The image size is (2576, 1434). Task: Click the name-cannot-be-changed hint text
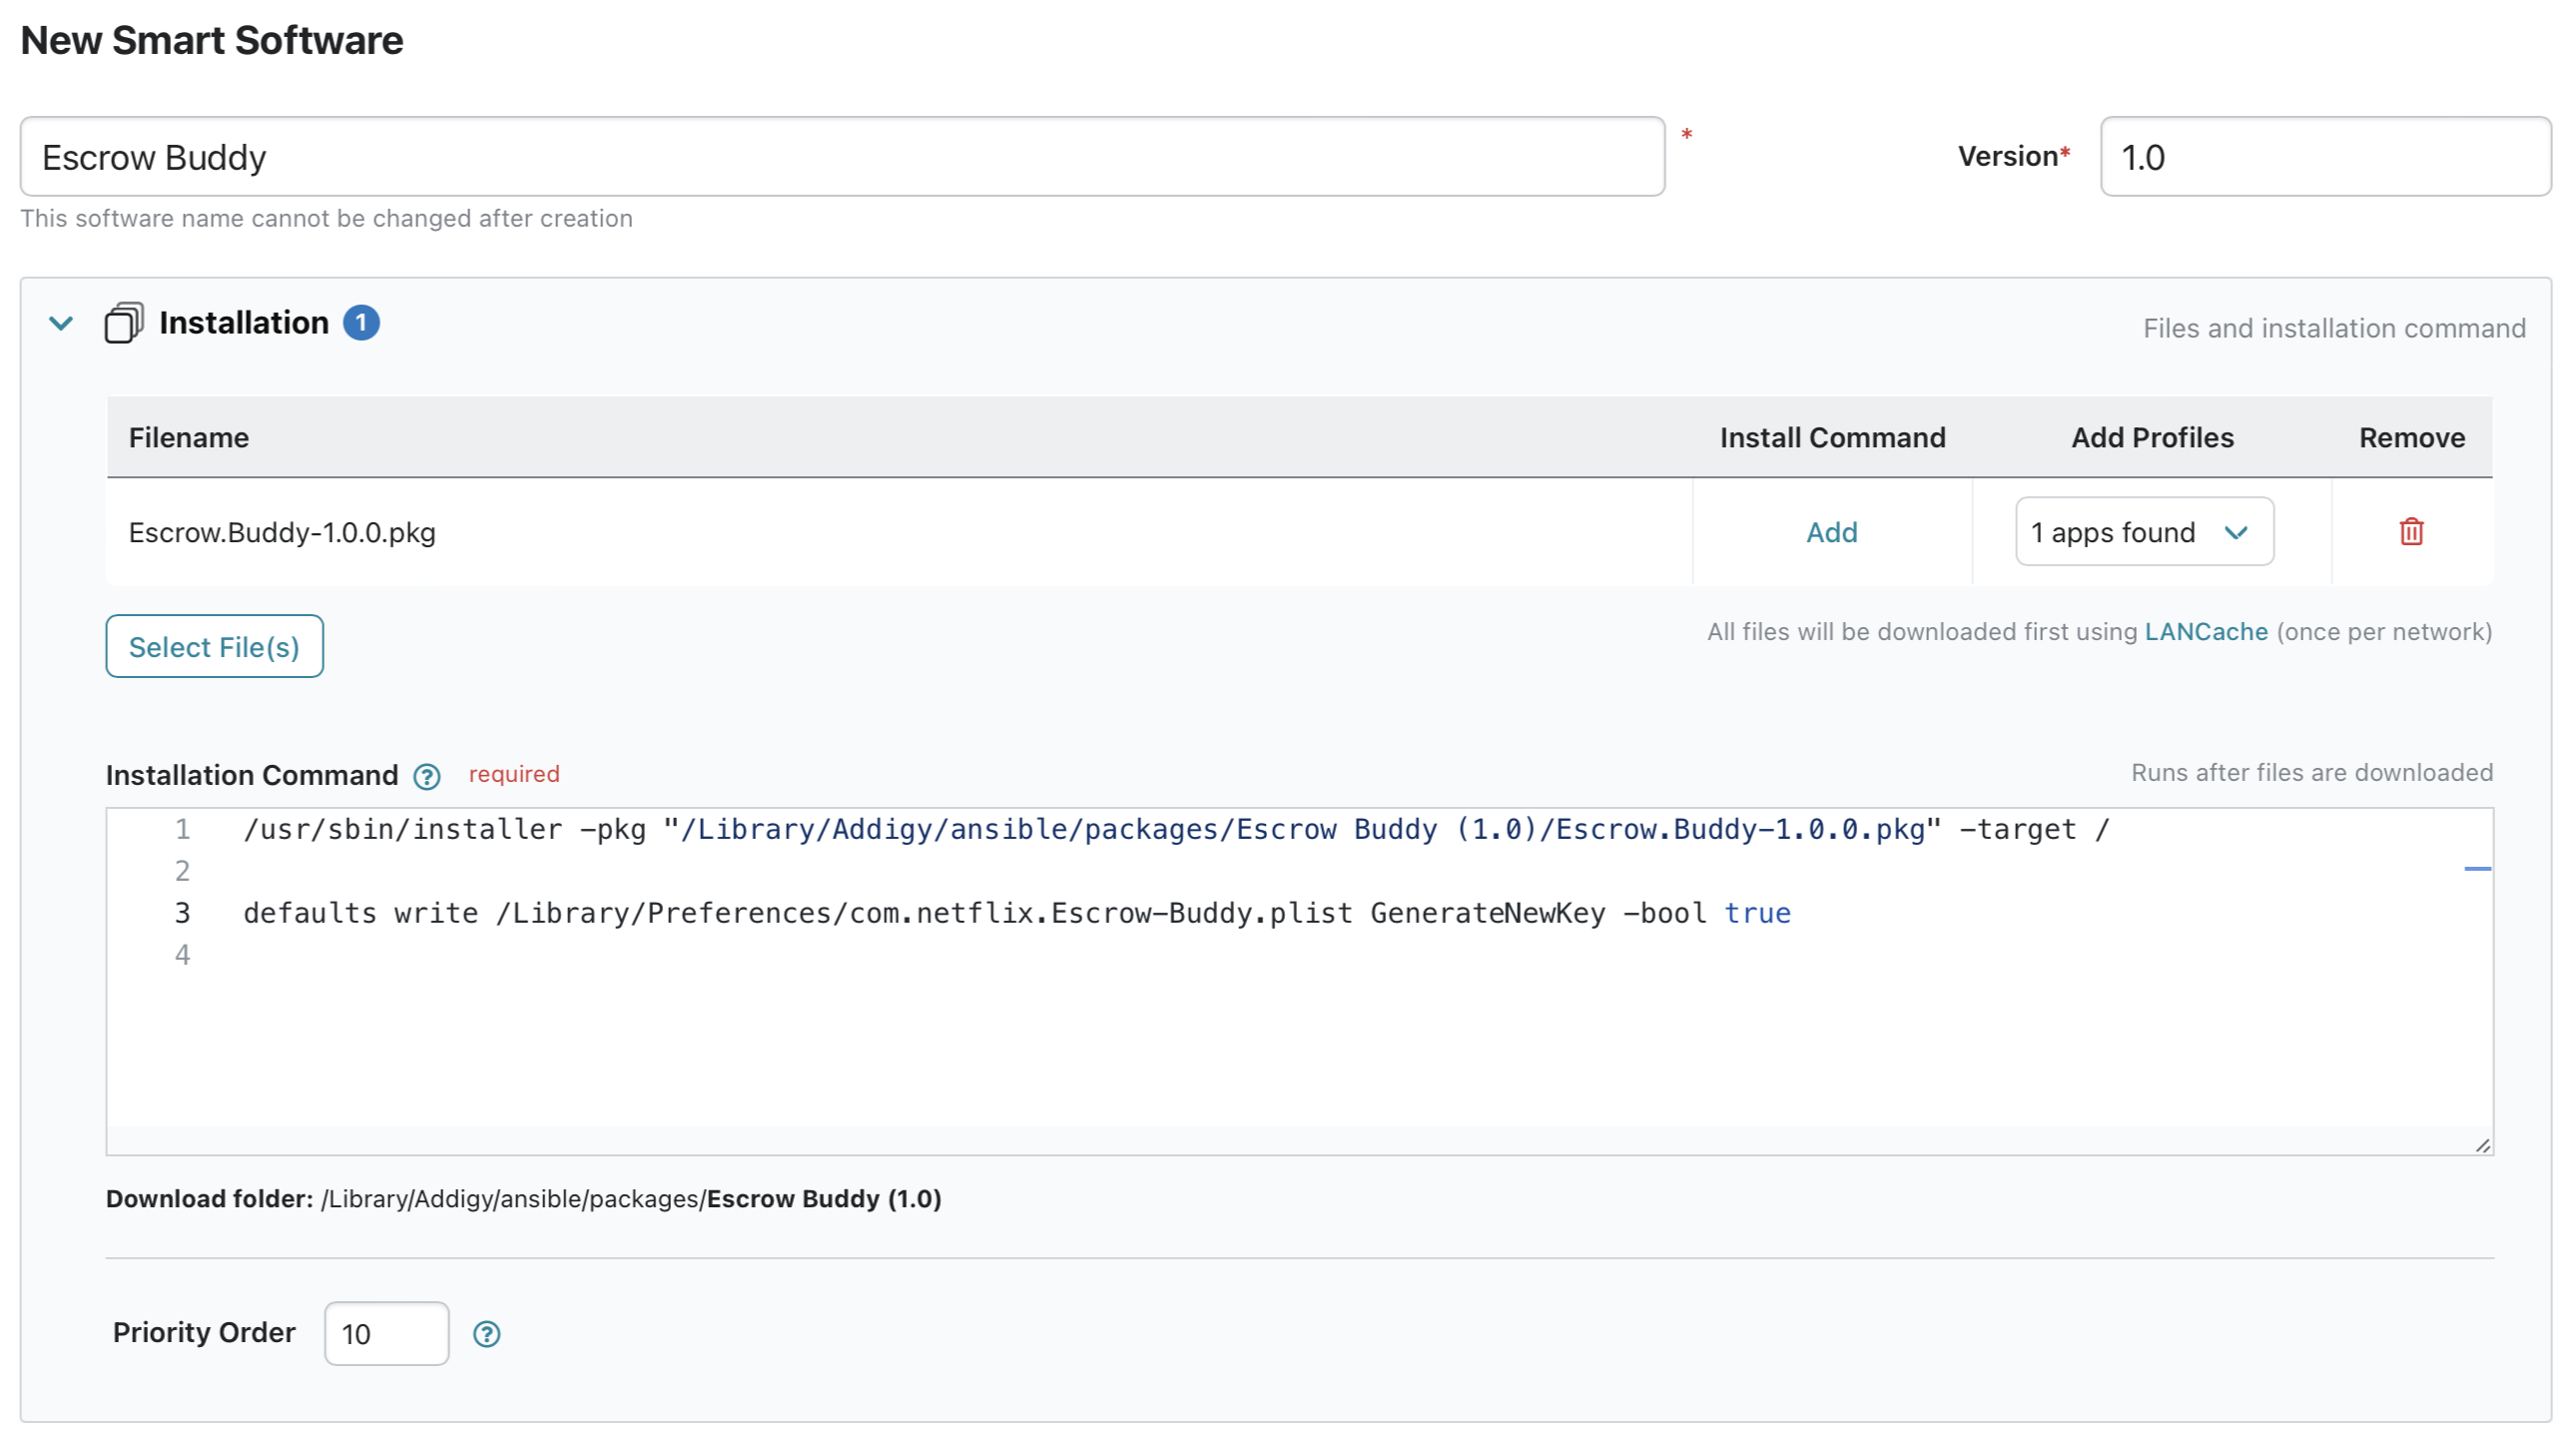tap(327, 218)
